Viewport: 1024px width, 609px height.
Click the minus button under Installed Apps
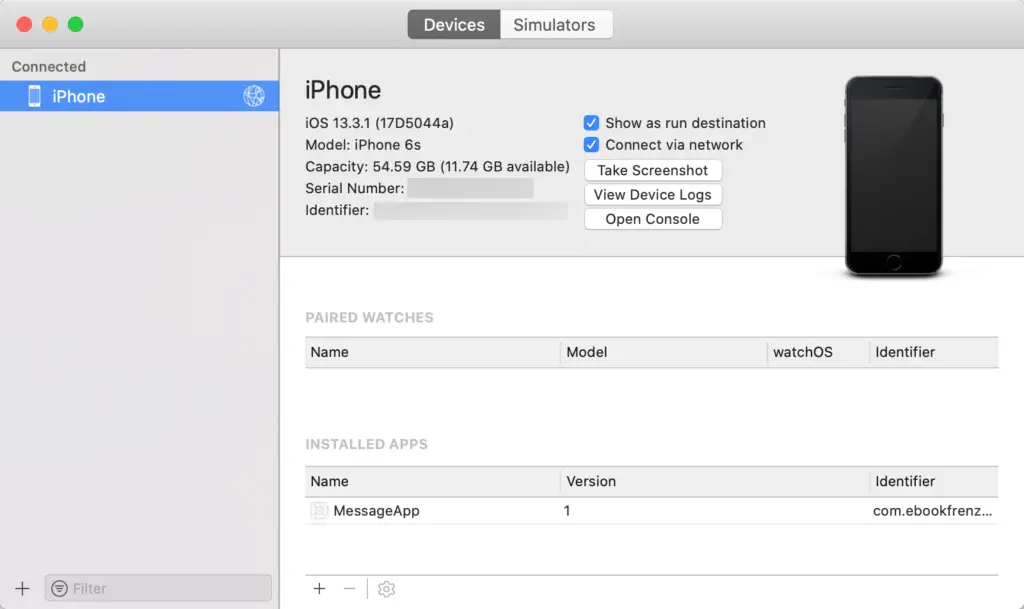[349, 589]
